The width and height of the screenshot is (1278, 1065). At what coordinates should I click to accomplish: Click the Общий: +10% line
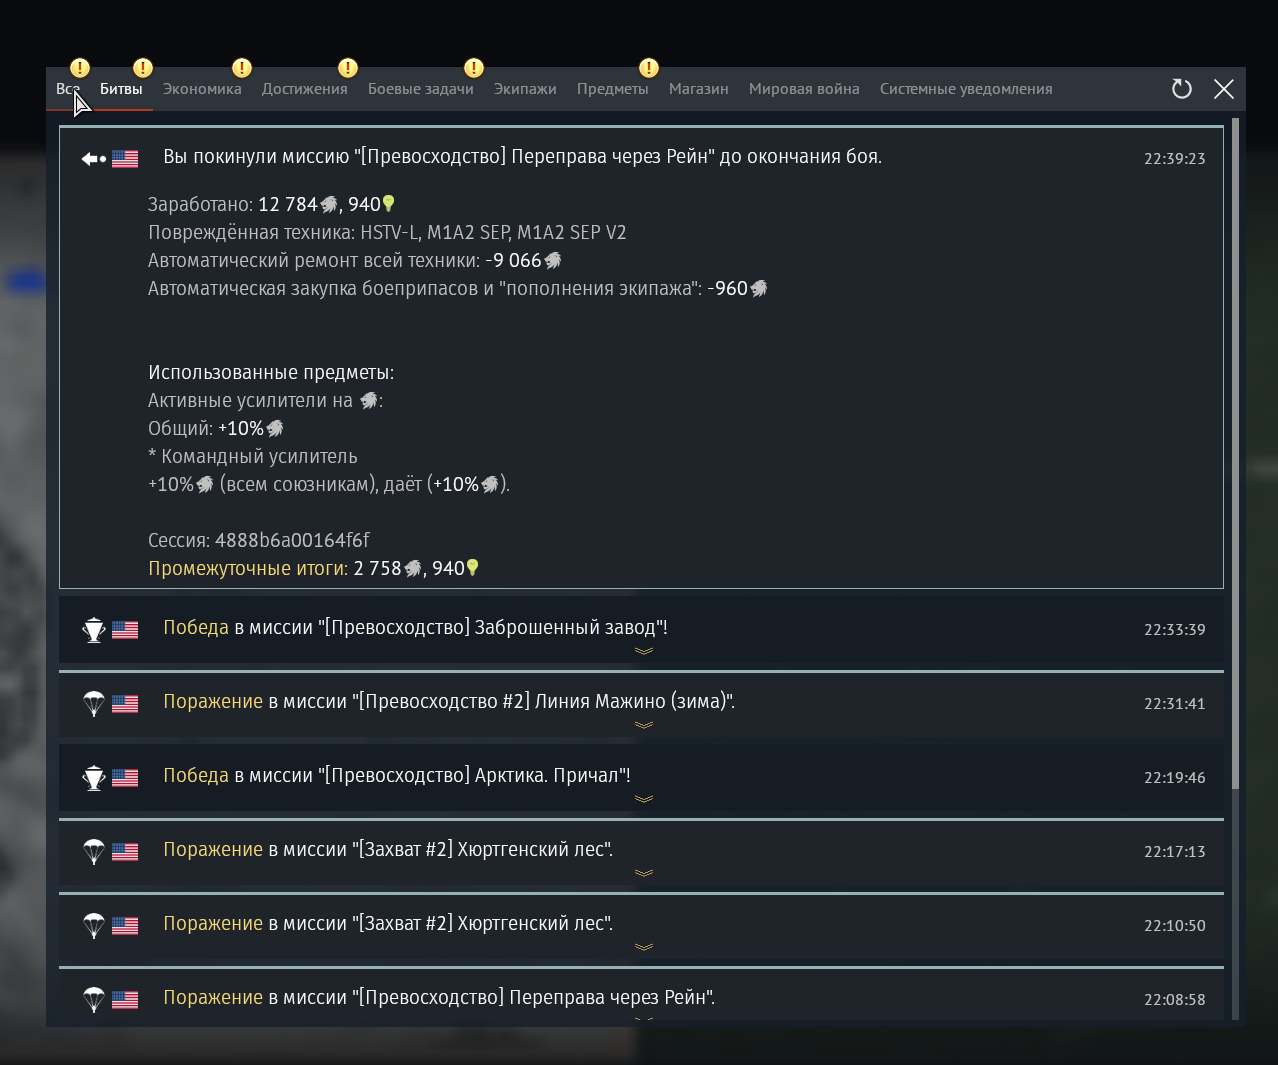tap(216, 428)
